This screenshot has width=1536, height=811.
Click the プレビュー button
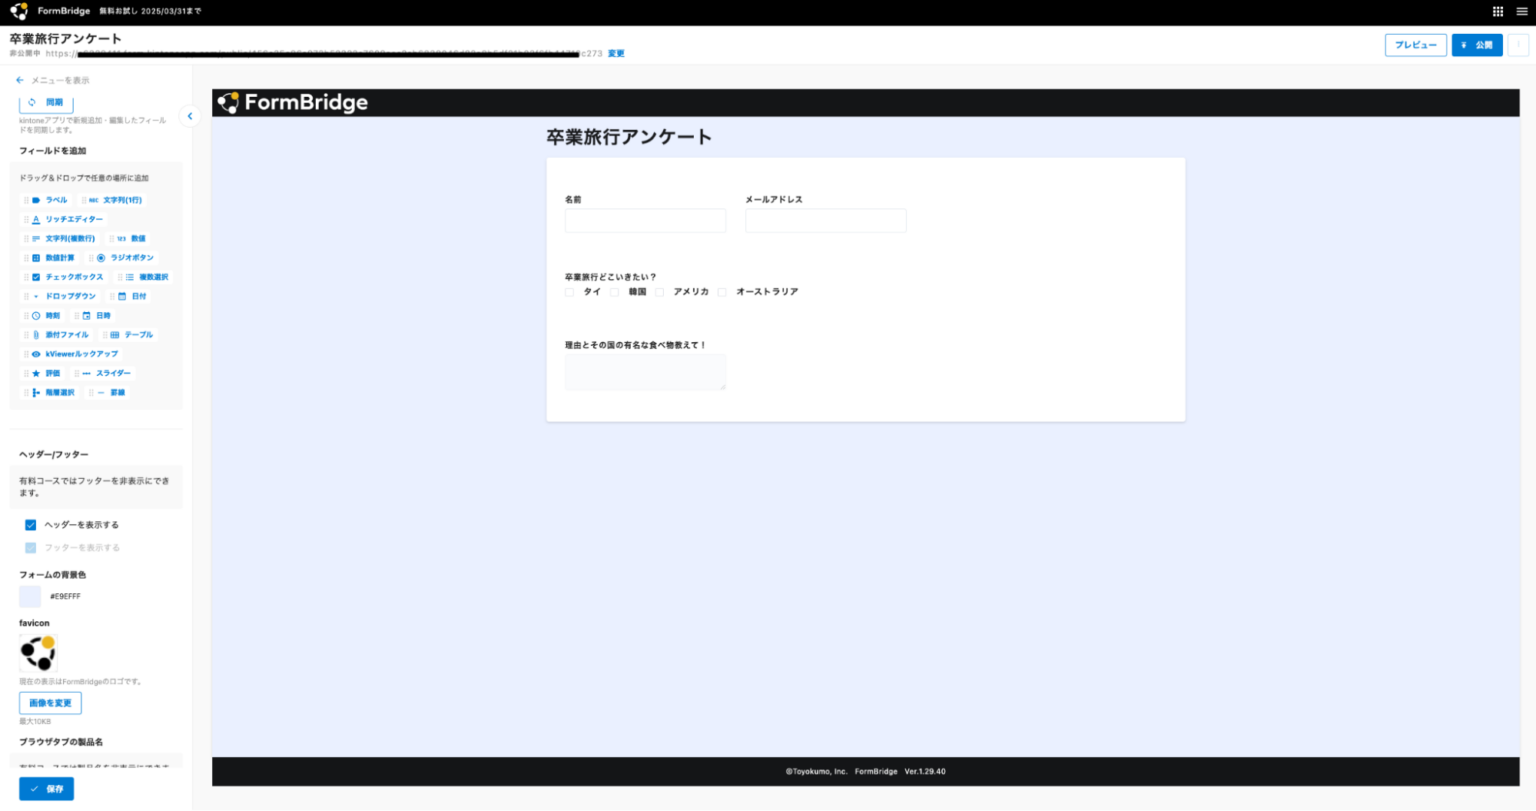[x=1415, y=44]
